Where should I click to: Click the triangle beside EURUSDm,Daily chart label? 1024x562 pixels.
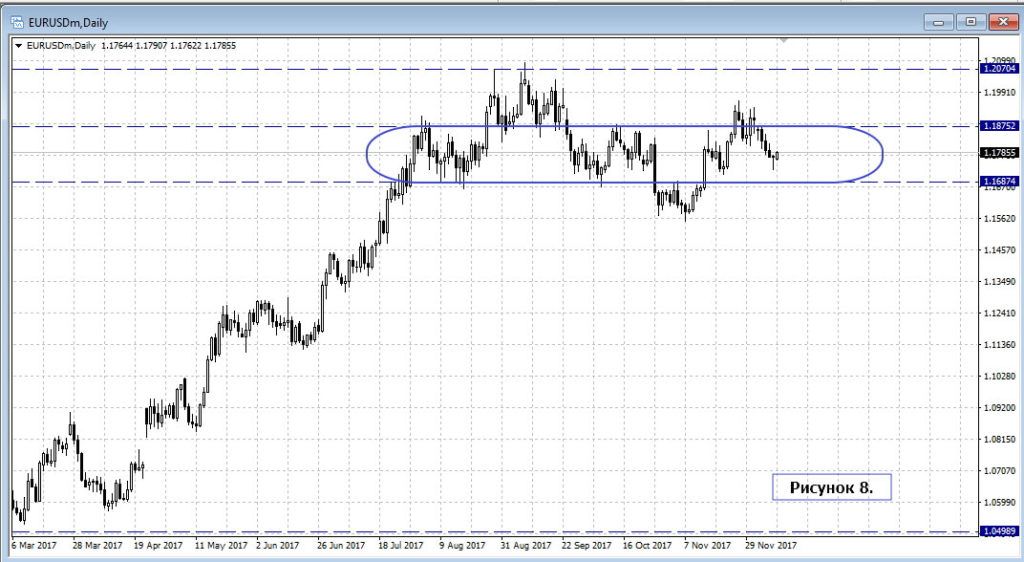coord(18,45)
